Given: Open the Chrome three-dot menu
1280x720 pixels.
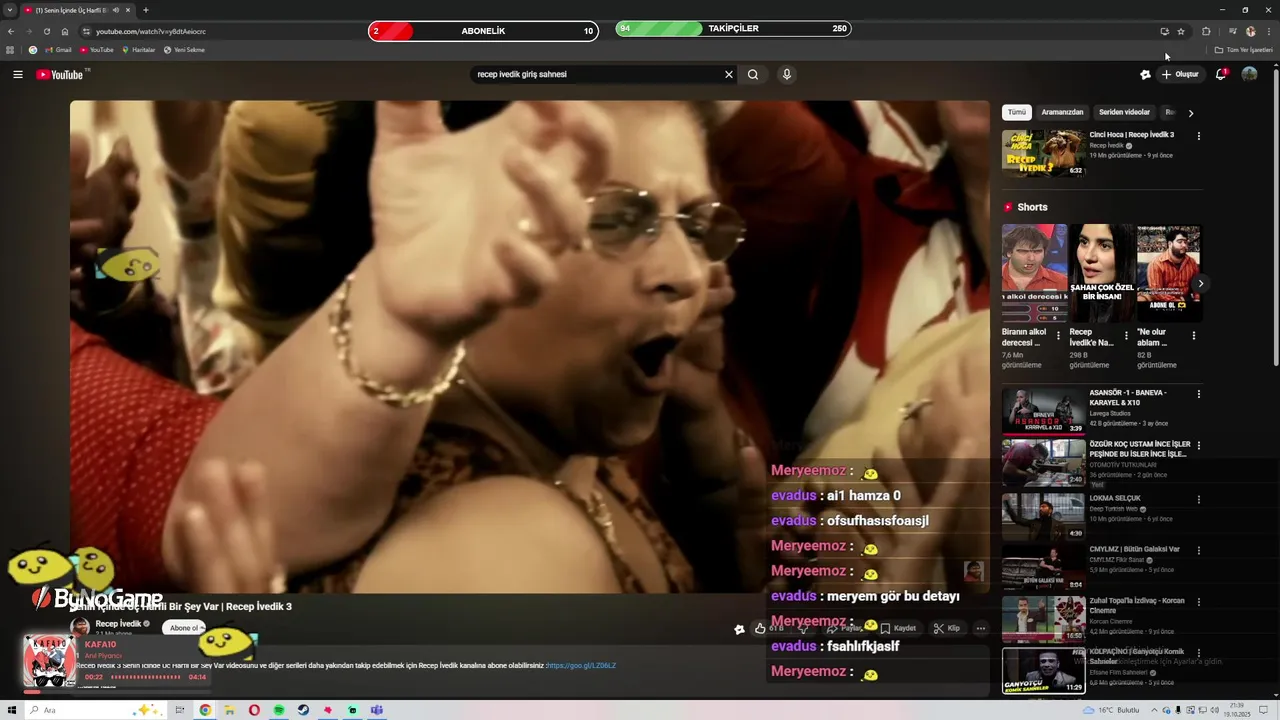Looking at the screenshot, I should tap(1269, 31).
